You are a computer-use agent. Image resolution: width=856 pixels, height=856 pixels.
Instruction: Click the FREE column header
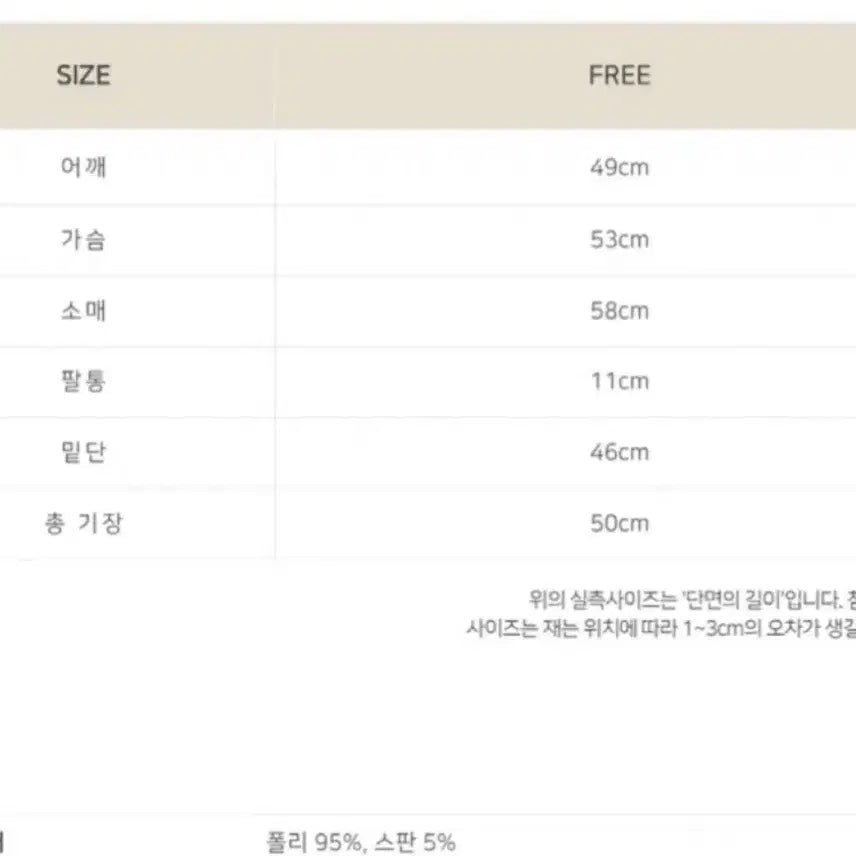pos(619,76)
